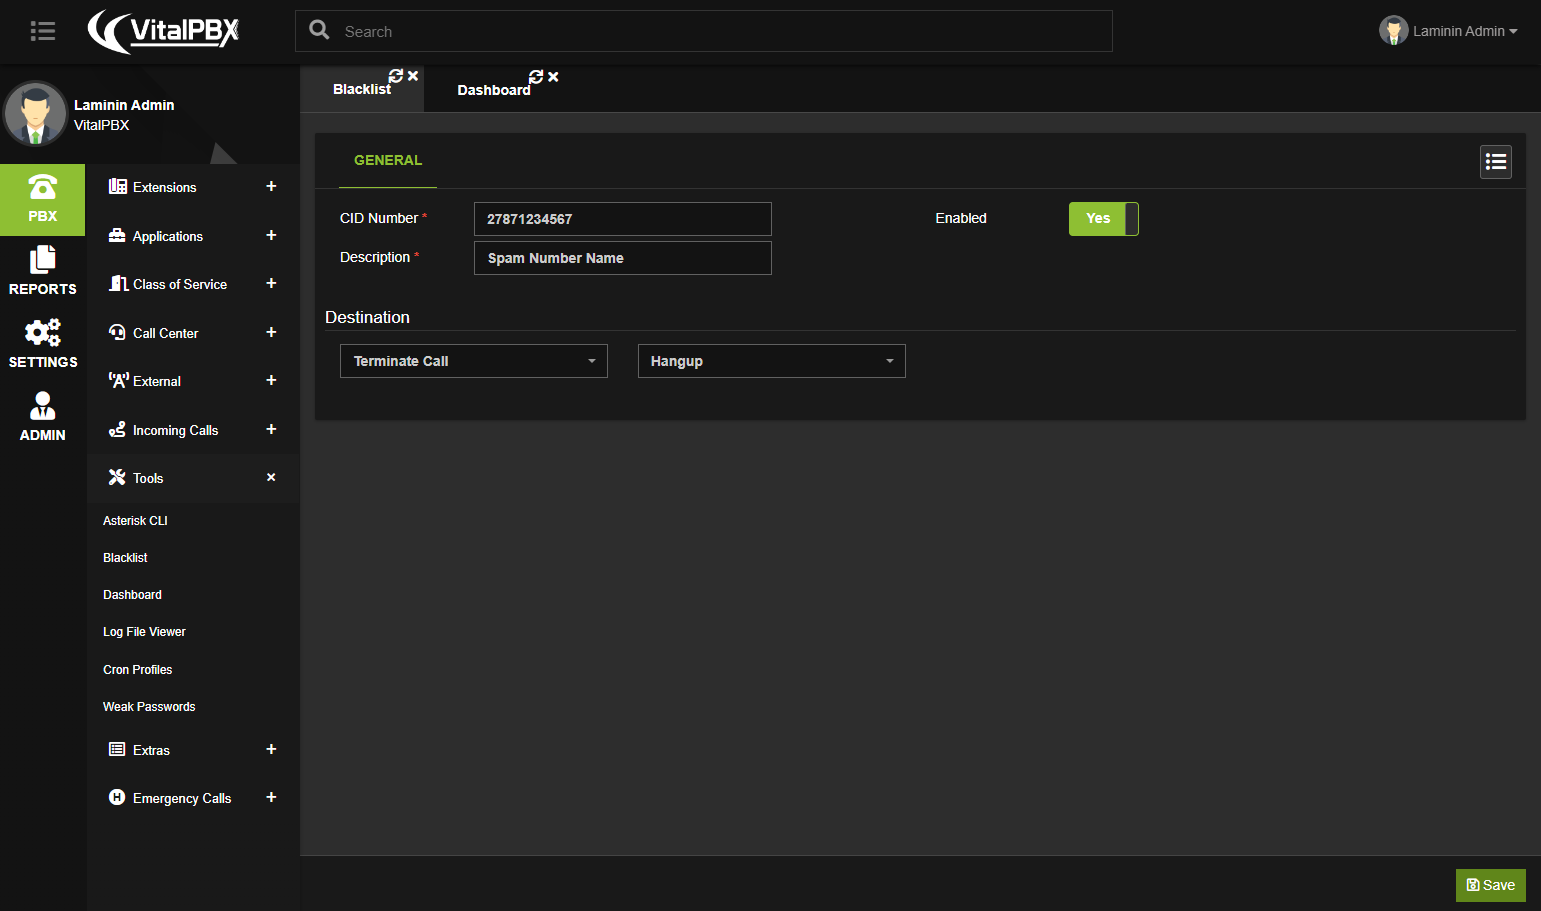Click the VitalPBX logo
This screenshot has width=1541, height=911.
point(163,31)
